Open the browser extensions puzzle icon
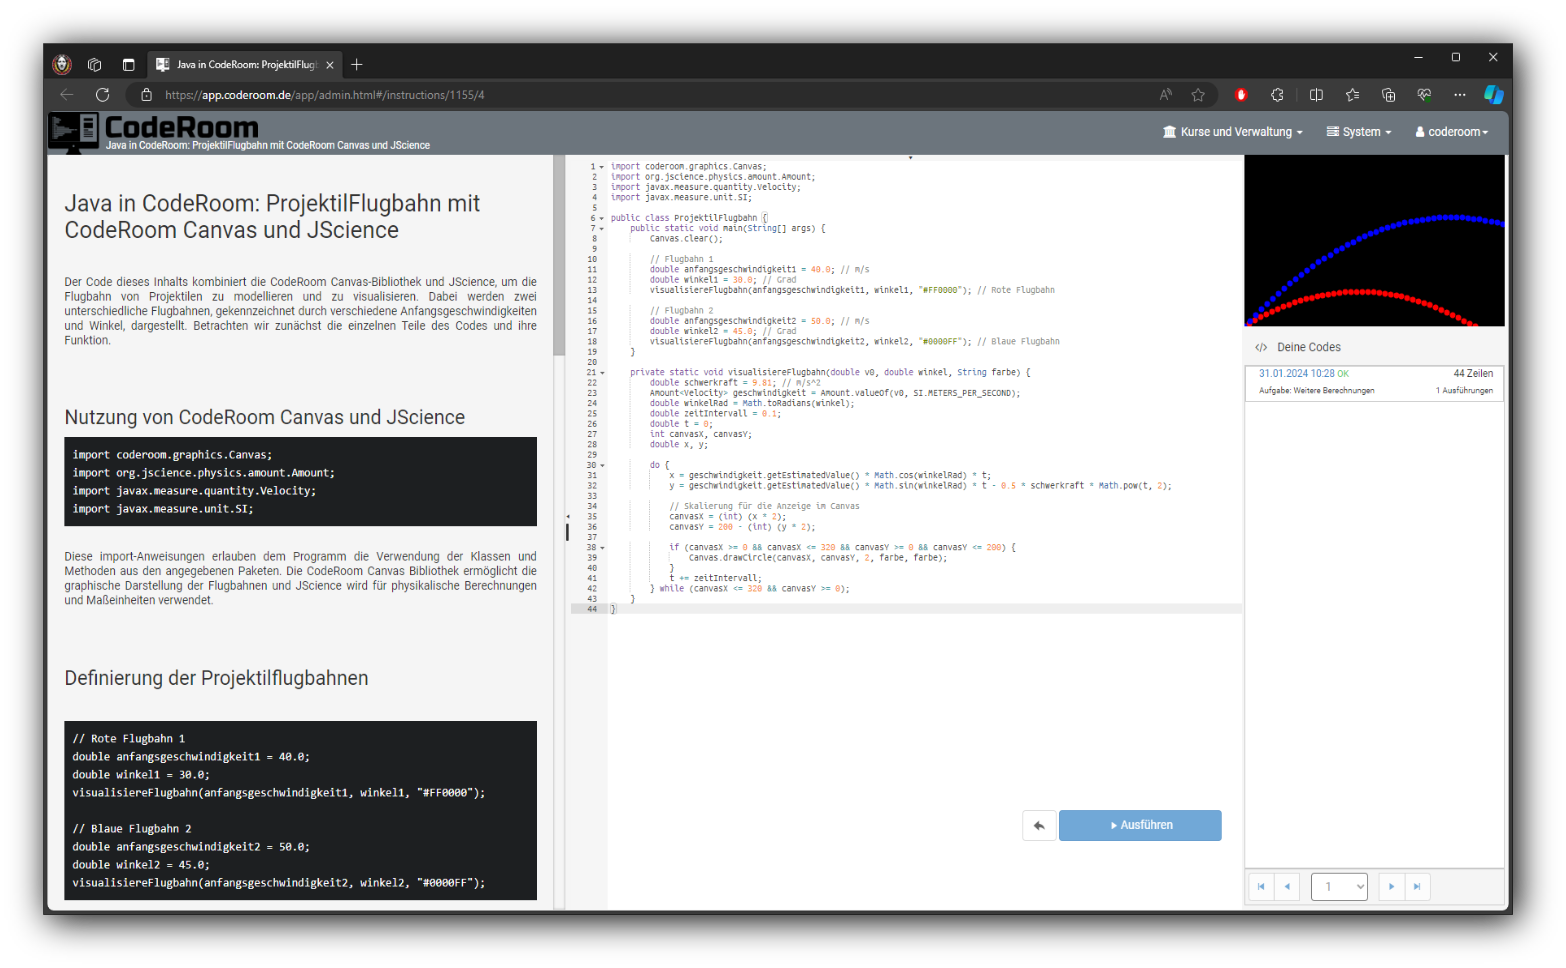The height and width of the screenshot is (968, 1566). tap(1277, 95)
